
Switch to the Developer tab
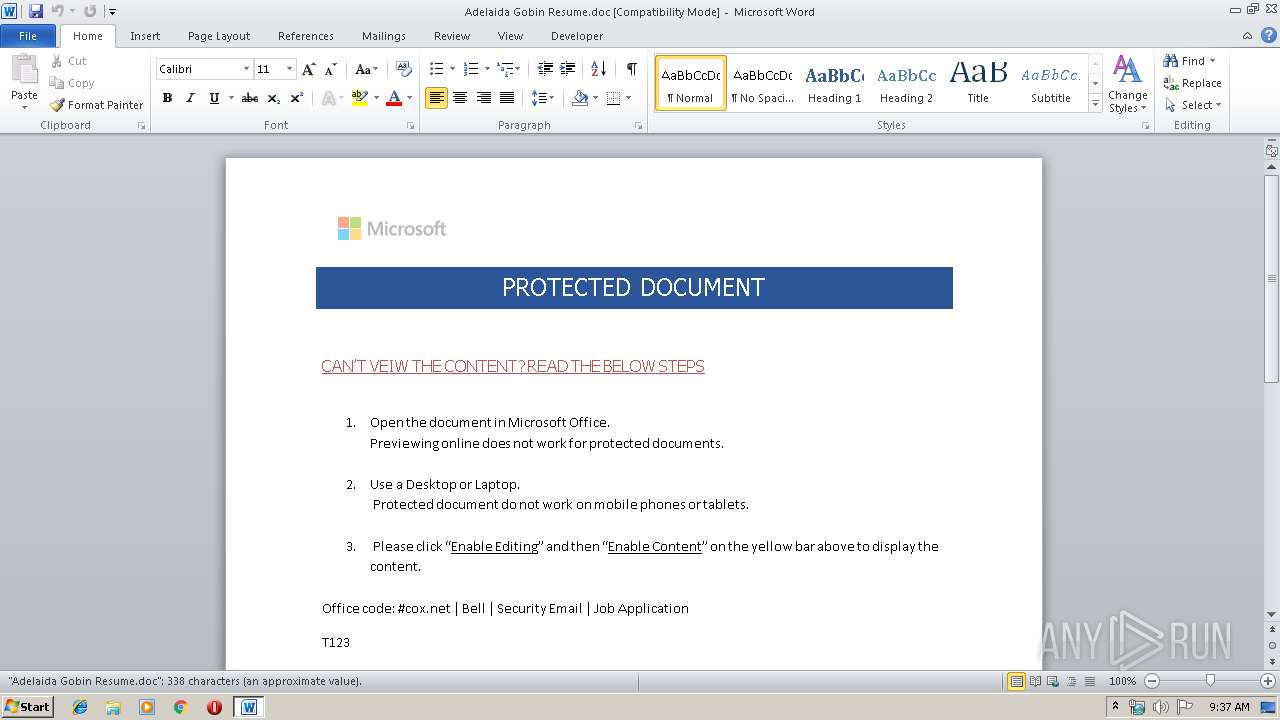(x=577, y=36)
